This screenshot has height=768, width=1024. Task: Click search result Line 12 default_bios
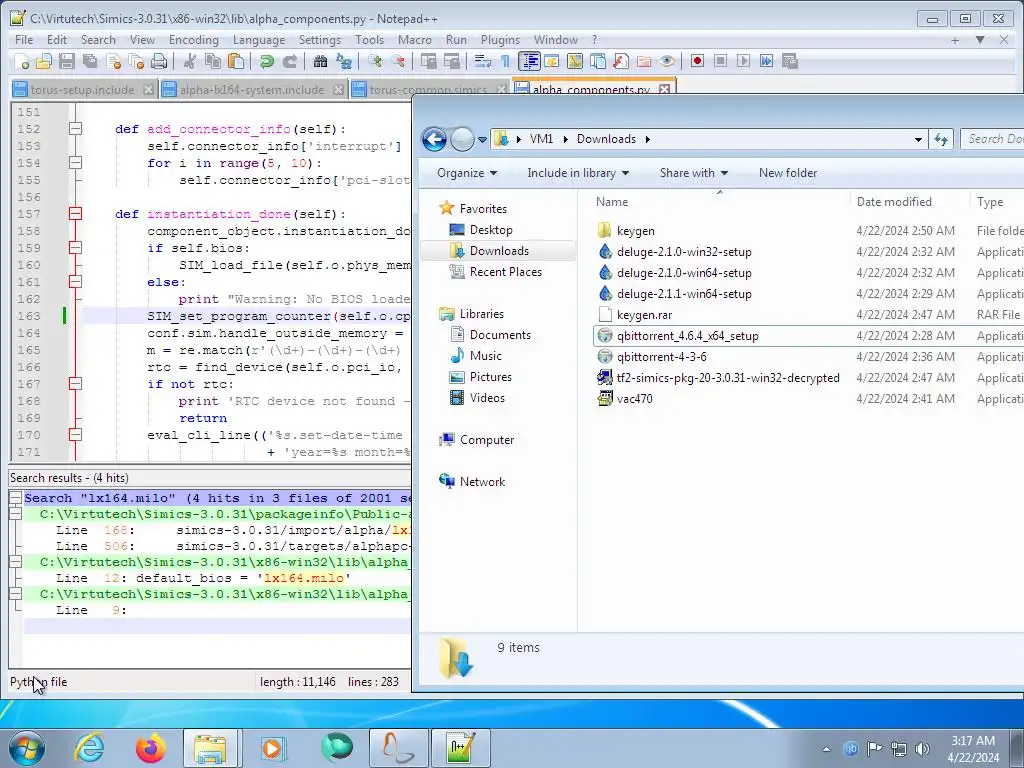(x=203, y=578)
